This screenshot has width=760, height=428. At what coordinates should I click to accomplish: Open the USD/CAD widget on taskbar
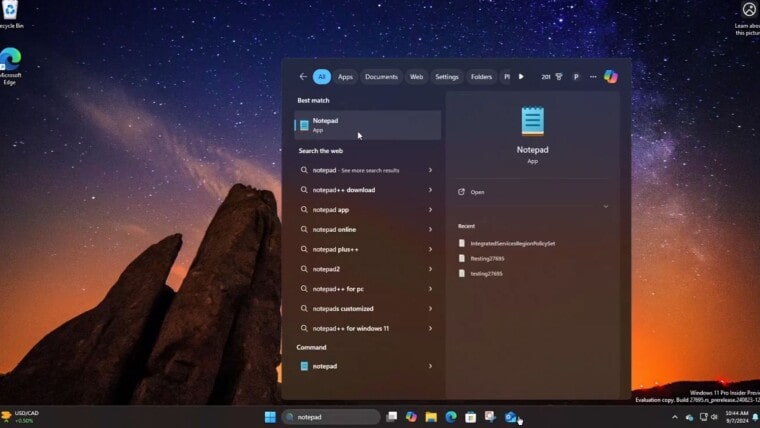pyautogui.click(x=20, y=417)
